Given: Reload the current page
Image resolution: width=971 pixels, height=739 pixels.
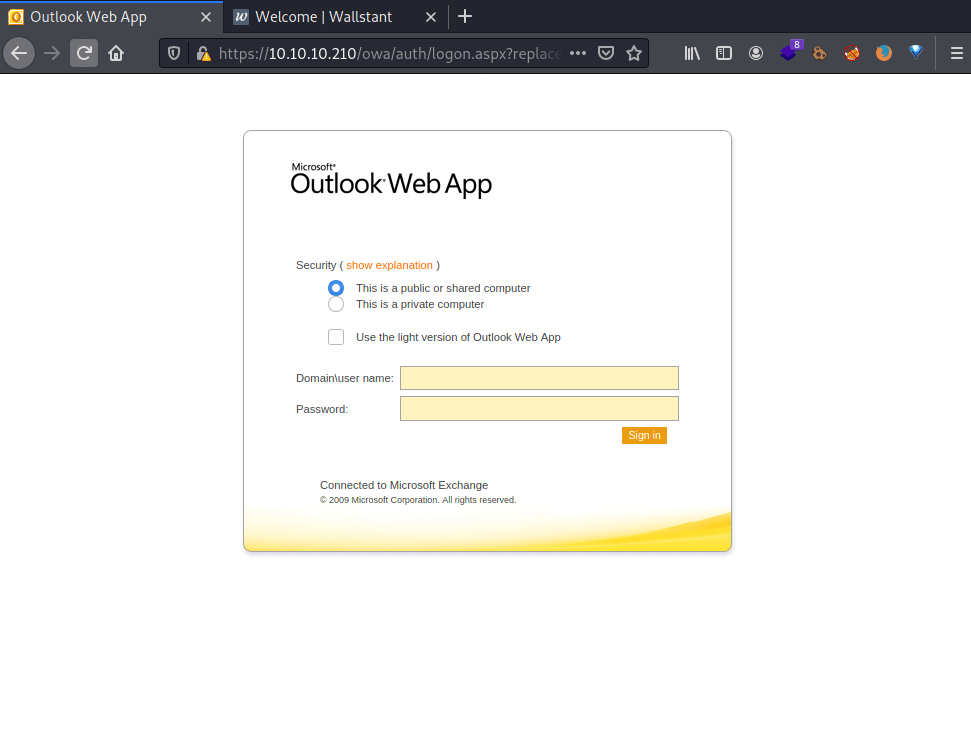Looking at the screenshot, I should click(84, 53).
